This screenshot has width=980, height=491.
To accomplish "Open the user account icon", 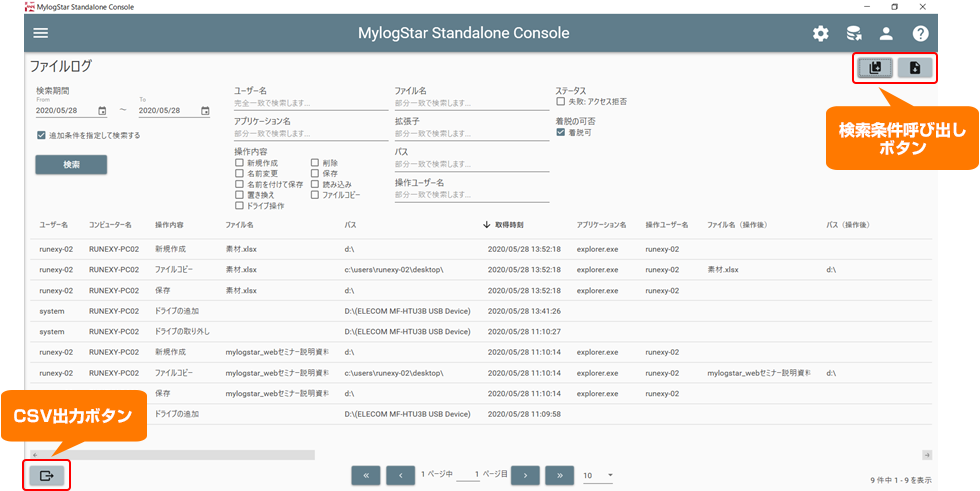I will pyautogui.click(x=887, y=34).
